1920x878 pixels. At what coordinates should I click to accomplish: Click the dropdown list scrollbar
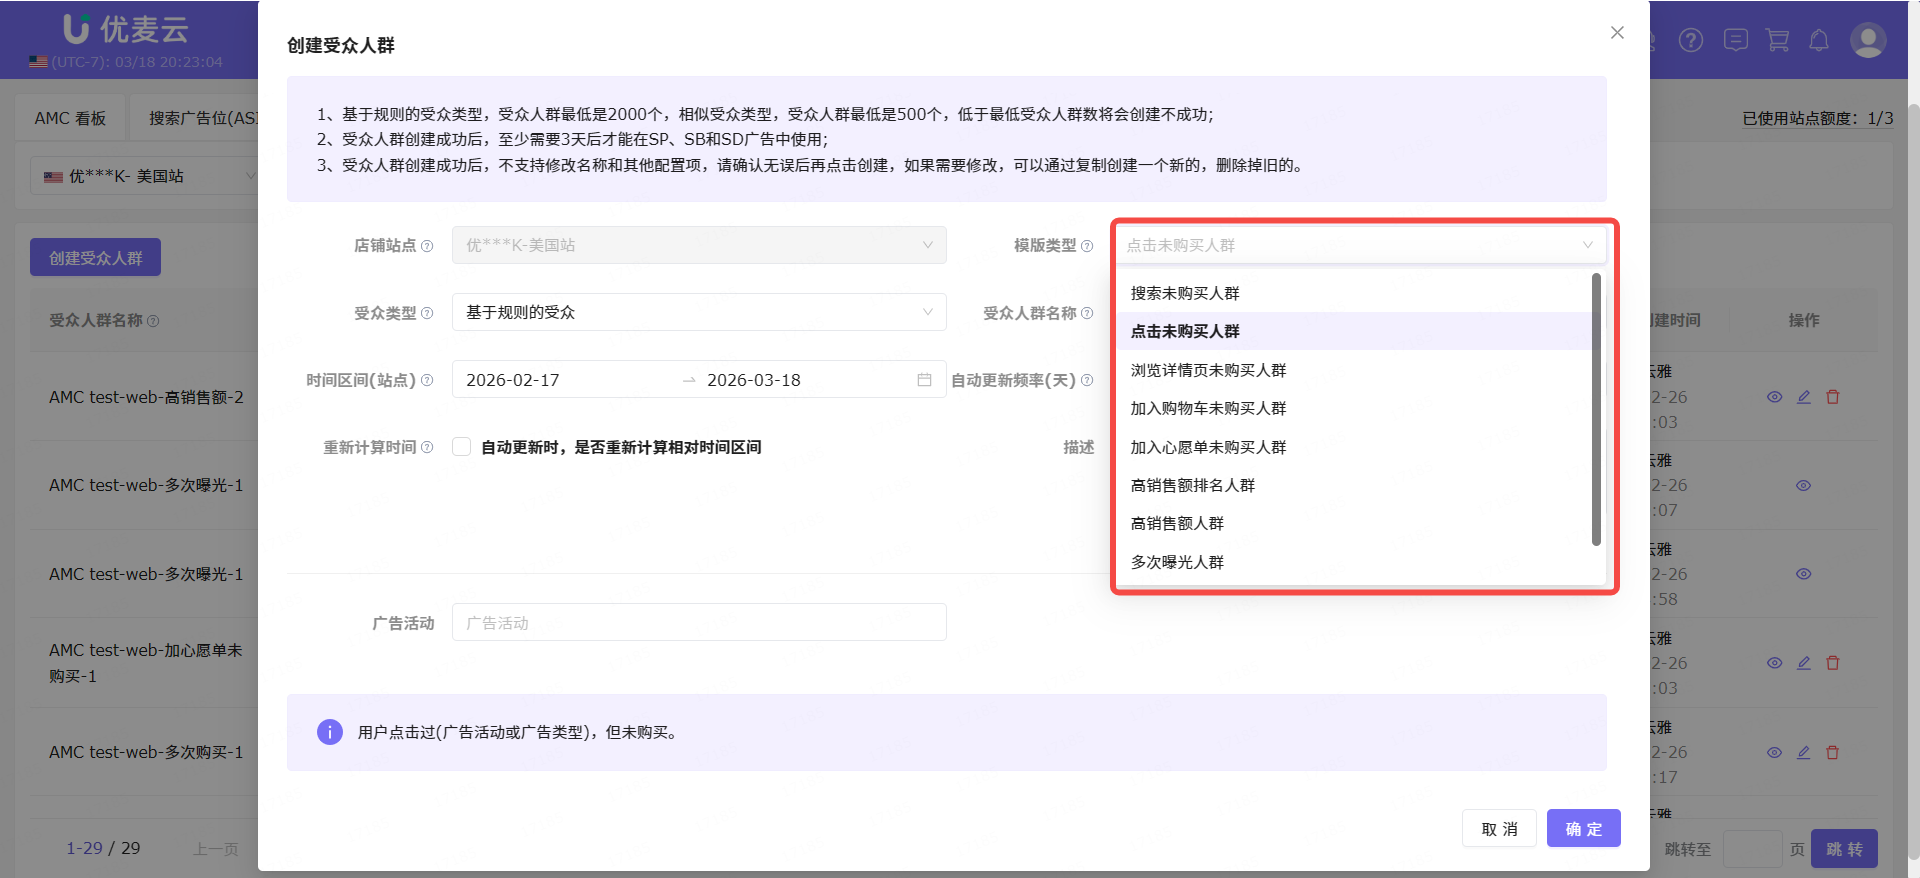pyautogui.click(x=1596, y=410)
